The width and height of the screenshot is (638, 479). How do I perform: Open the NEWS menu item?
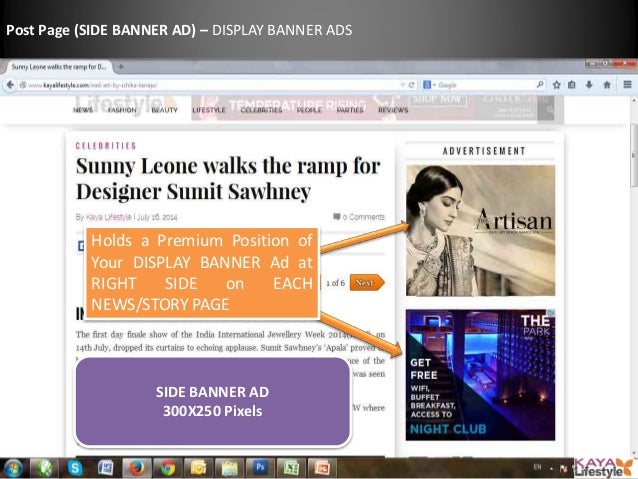pyautogui.click(x=83, y=110)
